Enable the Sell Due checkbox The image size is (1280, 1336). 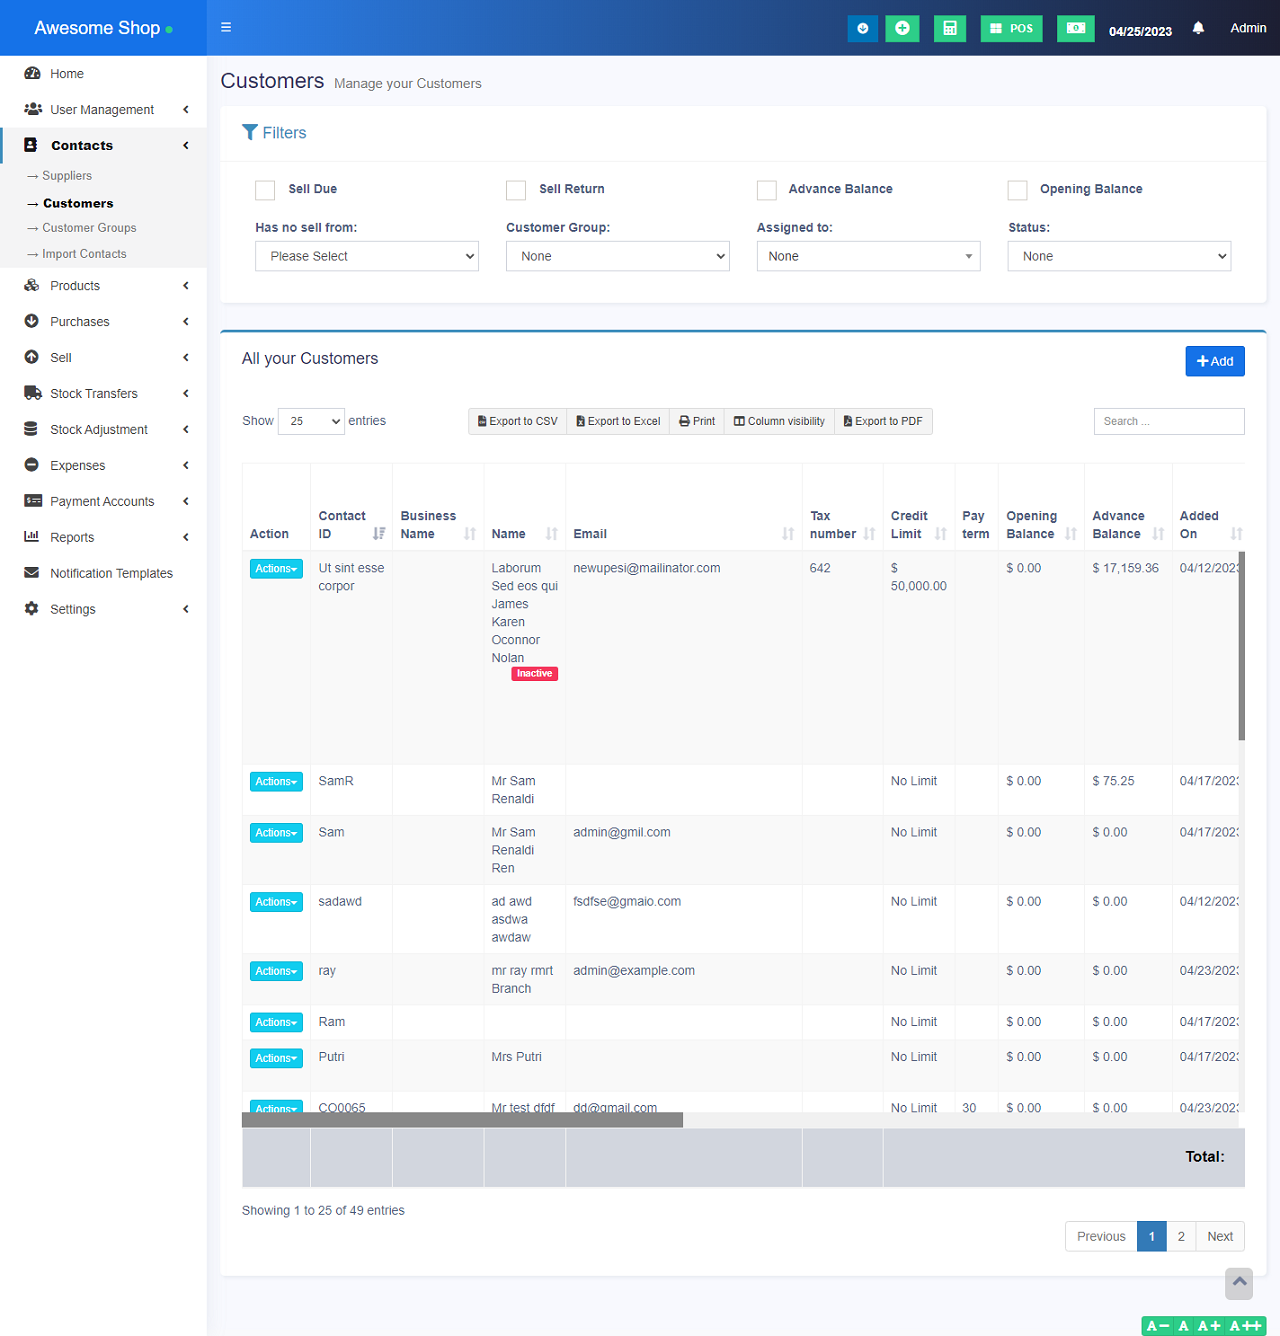click(x=265, y=190)
